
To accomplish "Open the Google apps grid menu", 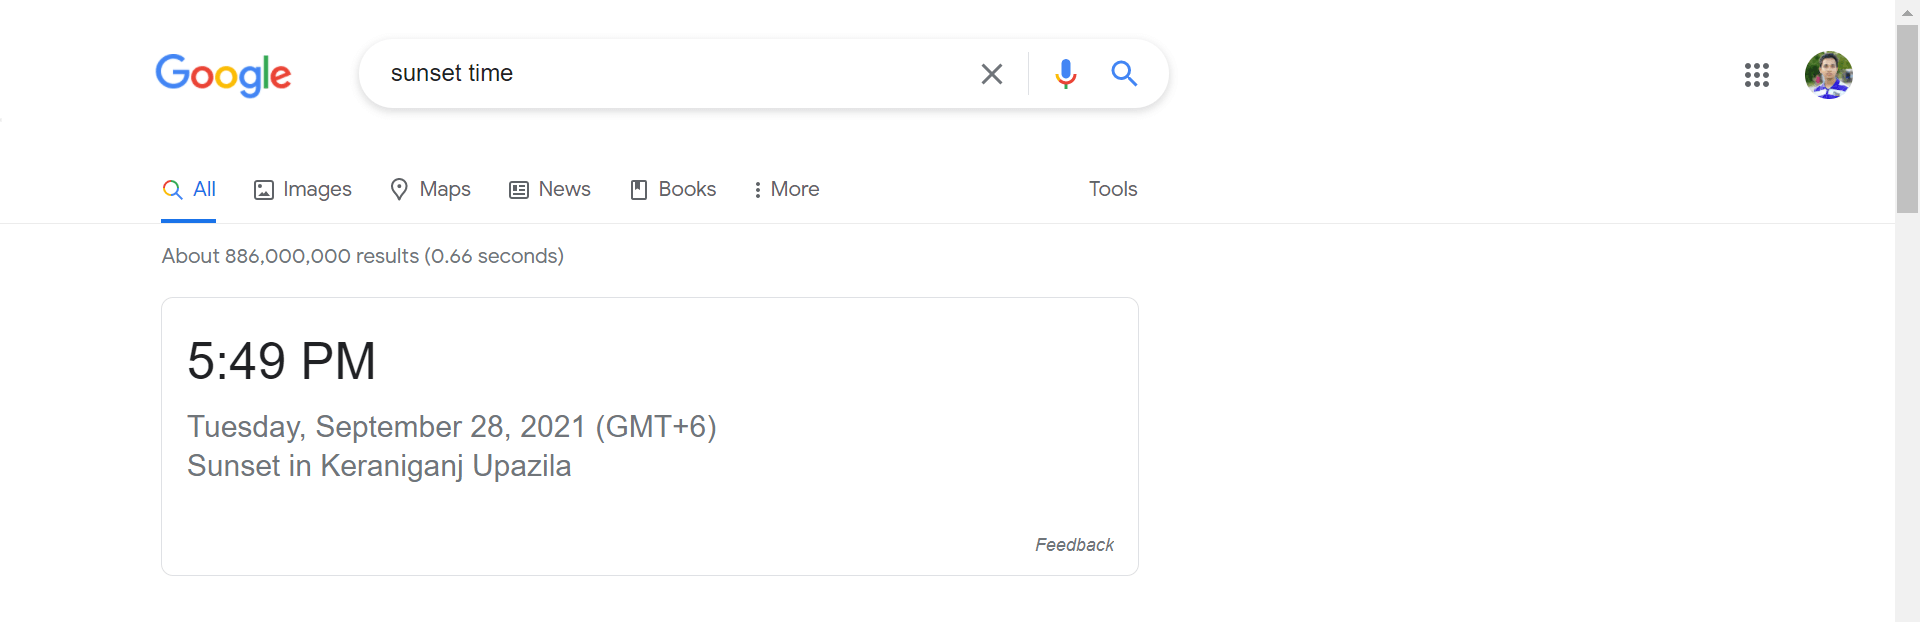I will pyautogui.click(x=1757, y=75).
